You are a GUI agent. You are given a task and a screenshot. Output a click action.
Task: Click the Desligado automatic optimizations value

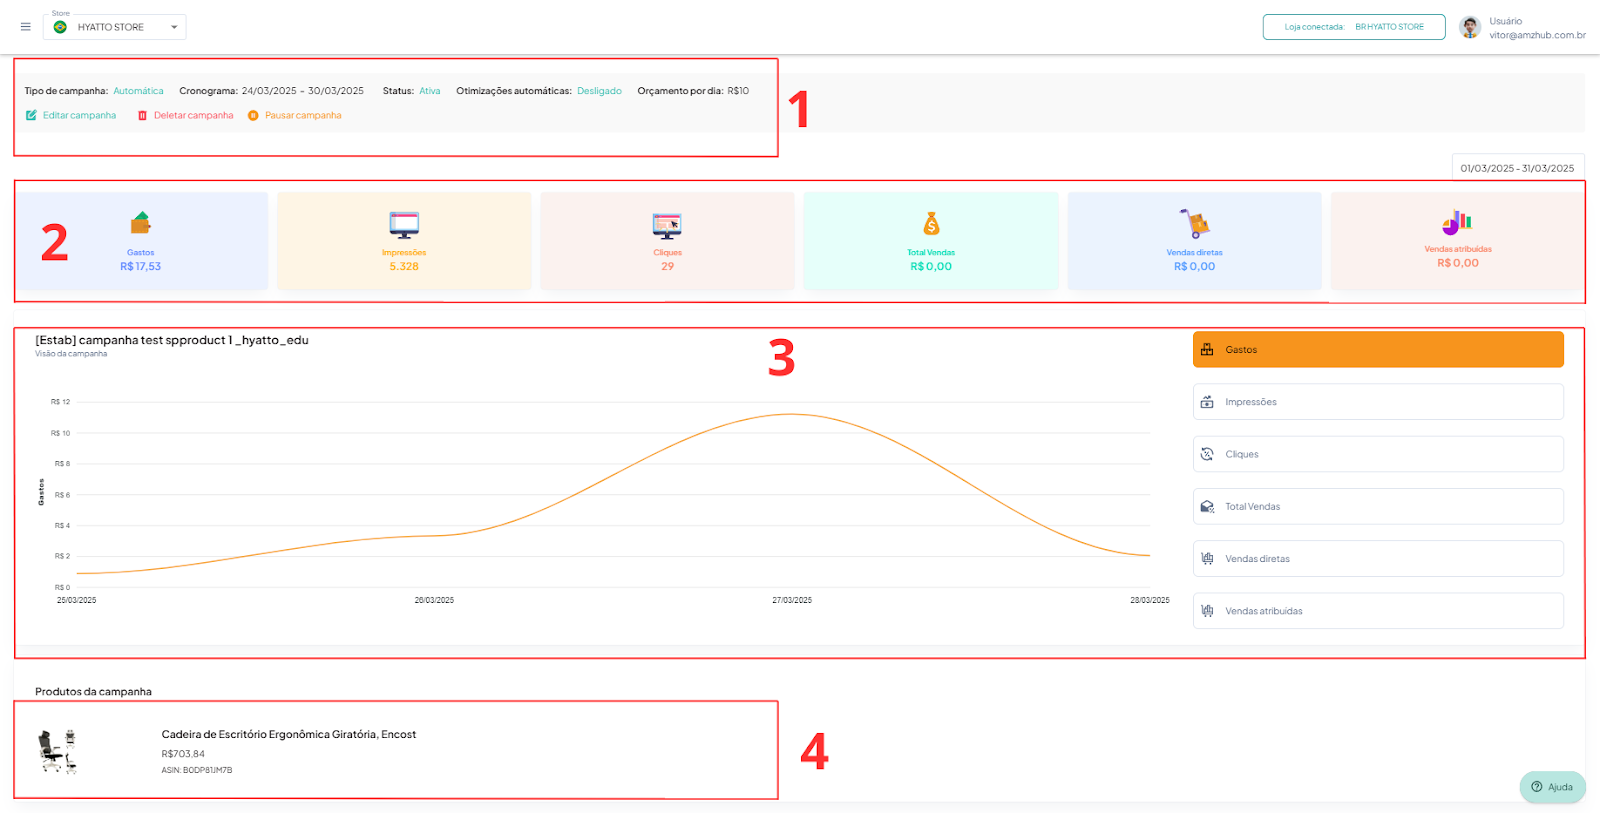click(599, 91)
